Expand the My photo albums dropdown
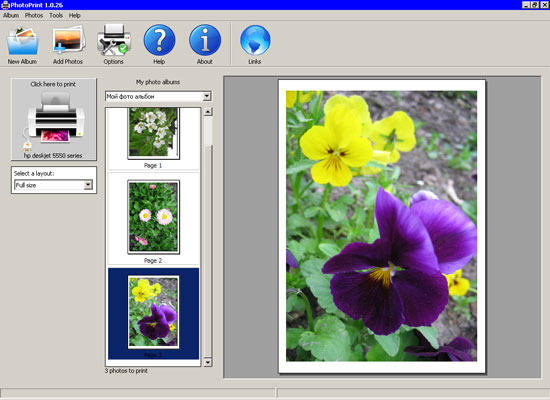 pyautogui.click(x=207, y=96)
